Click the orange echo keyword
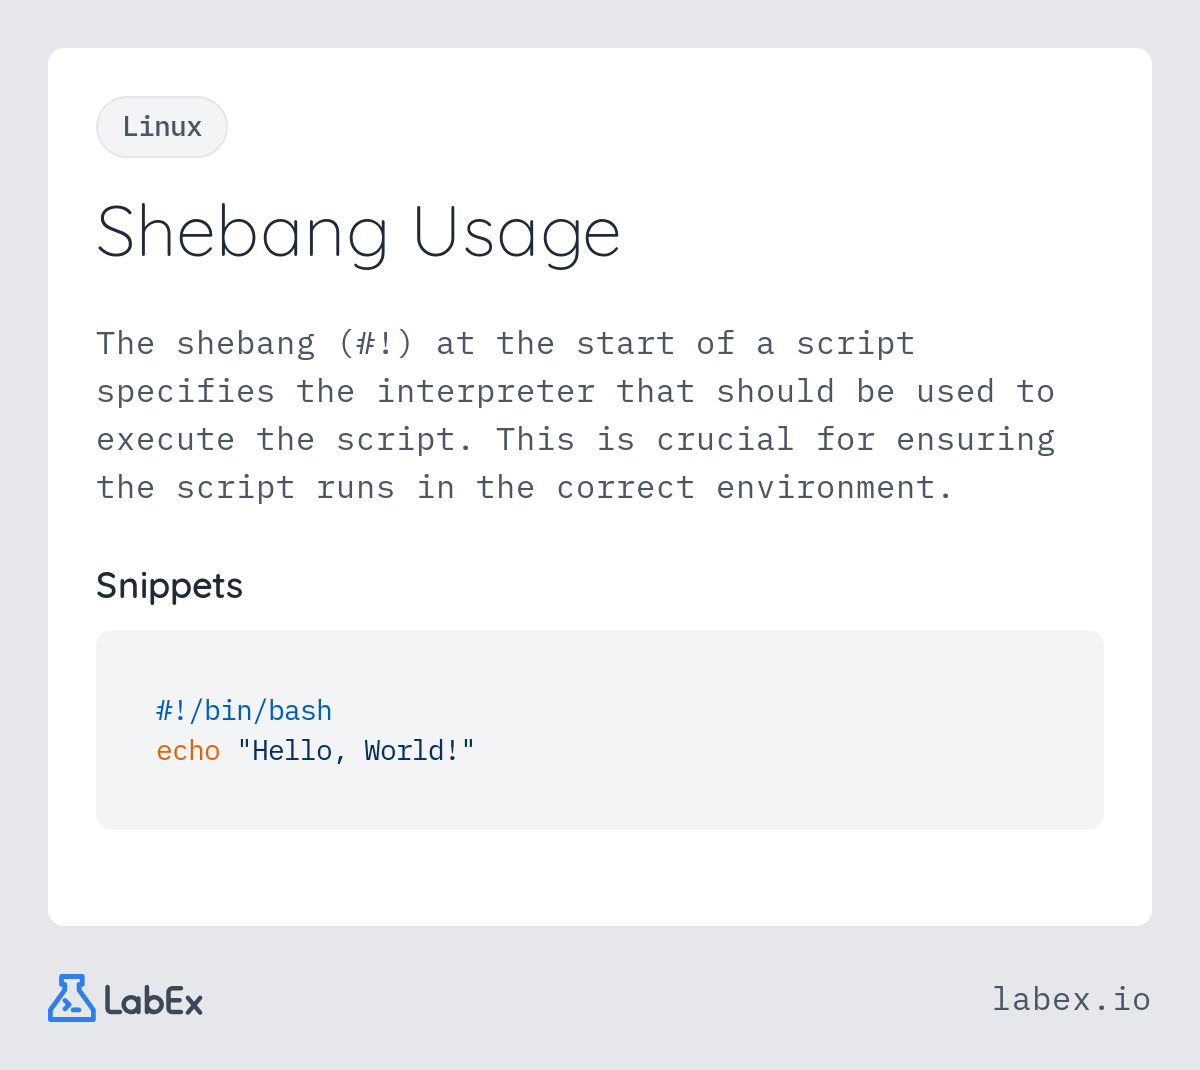Viewport: 1200px width, 1070px height. coord(188,751)
